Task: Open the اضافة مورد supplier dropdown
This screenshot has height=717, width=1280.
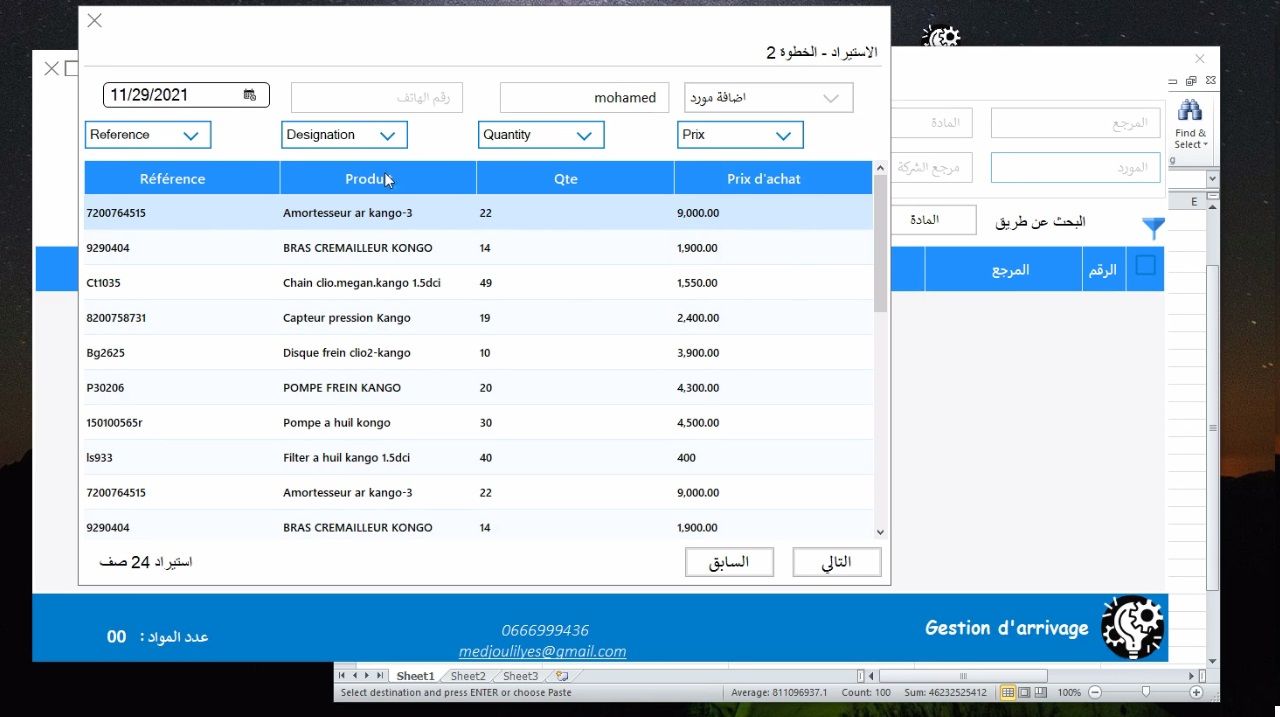Action: tap(830, 97)
